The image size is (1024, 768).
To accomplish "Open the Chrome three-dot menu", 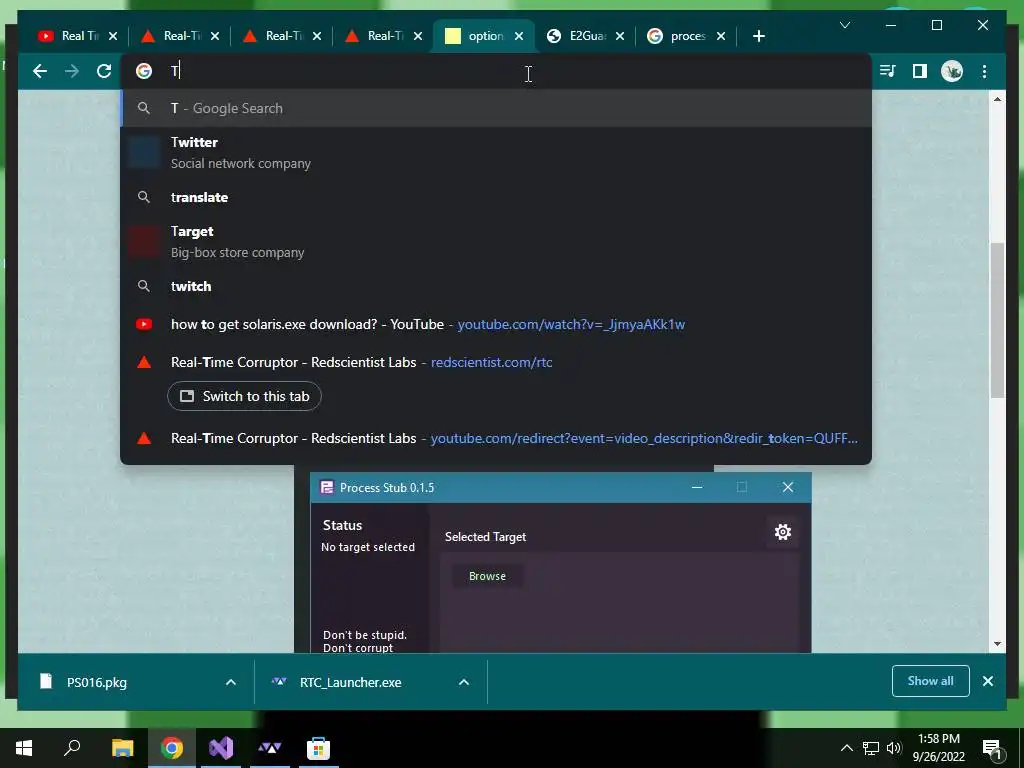I will coord(984,71).
